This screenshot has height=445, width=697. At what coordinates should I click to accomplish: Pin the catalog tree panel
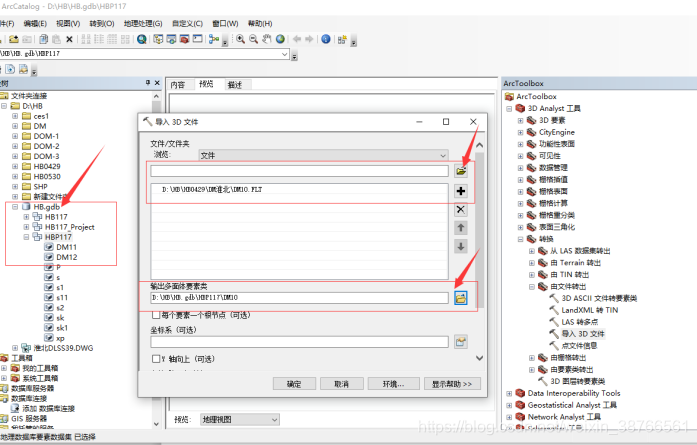tap(148, 83)
